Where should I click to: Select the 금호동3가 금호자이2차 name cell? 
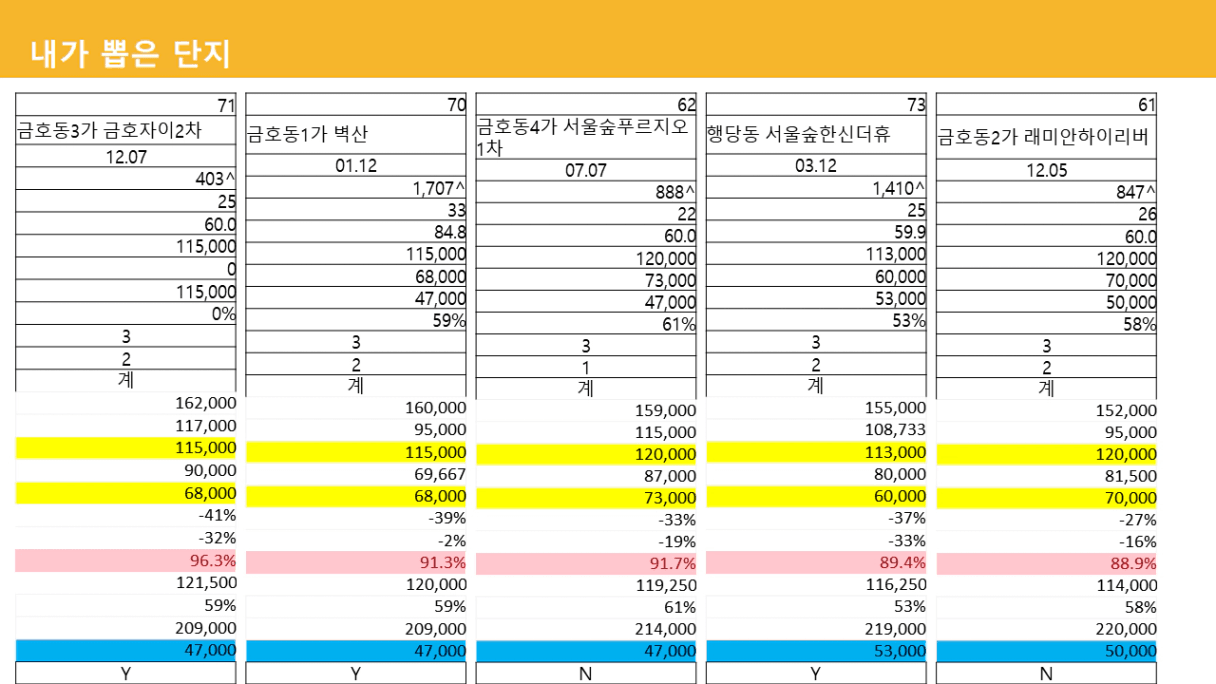point(126,131)
